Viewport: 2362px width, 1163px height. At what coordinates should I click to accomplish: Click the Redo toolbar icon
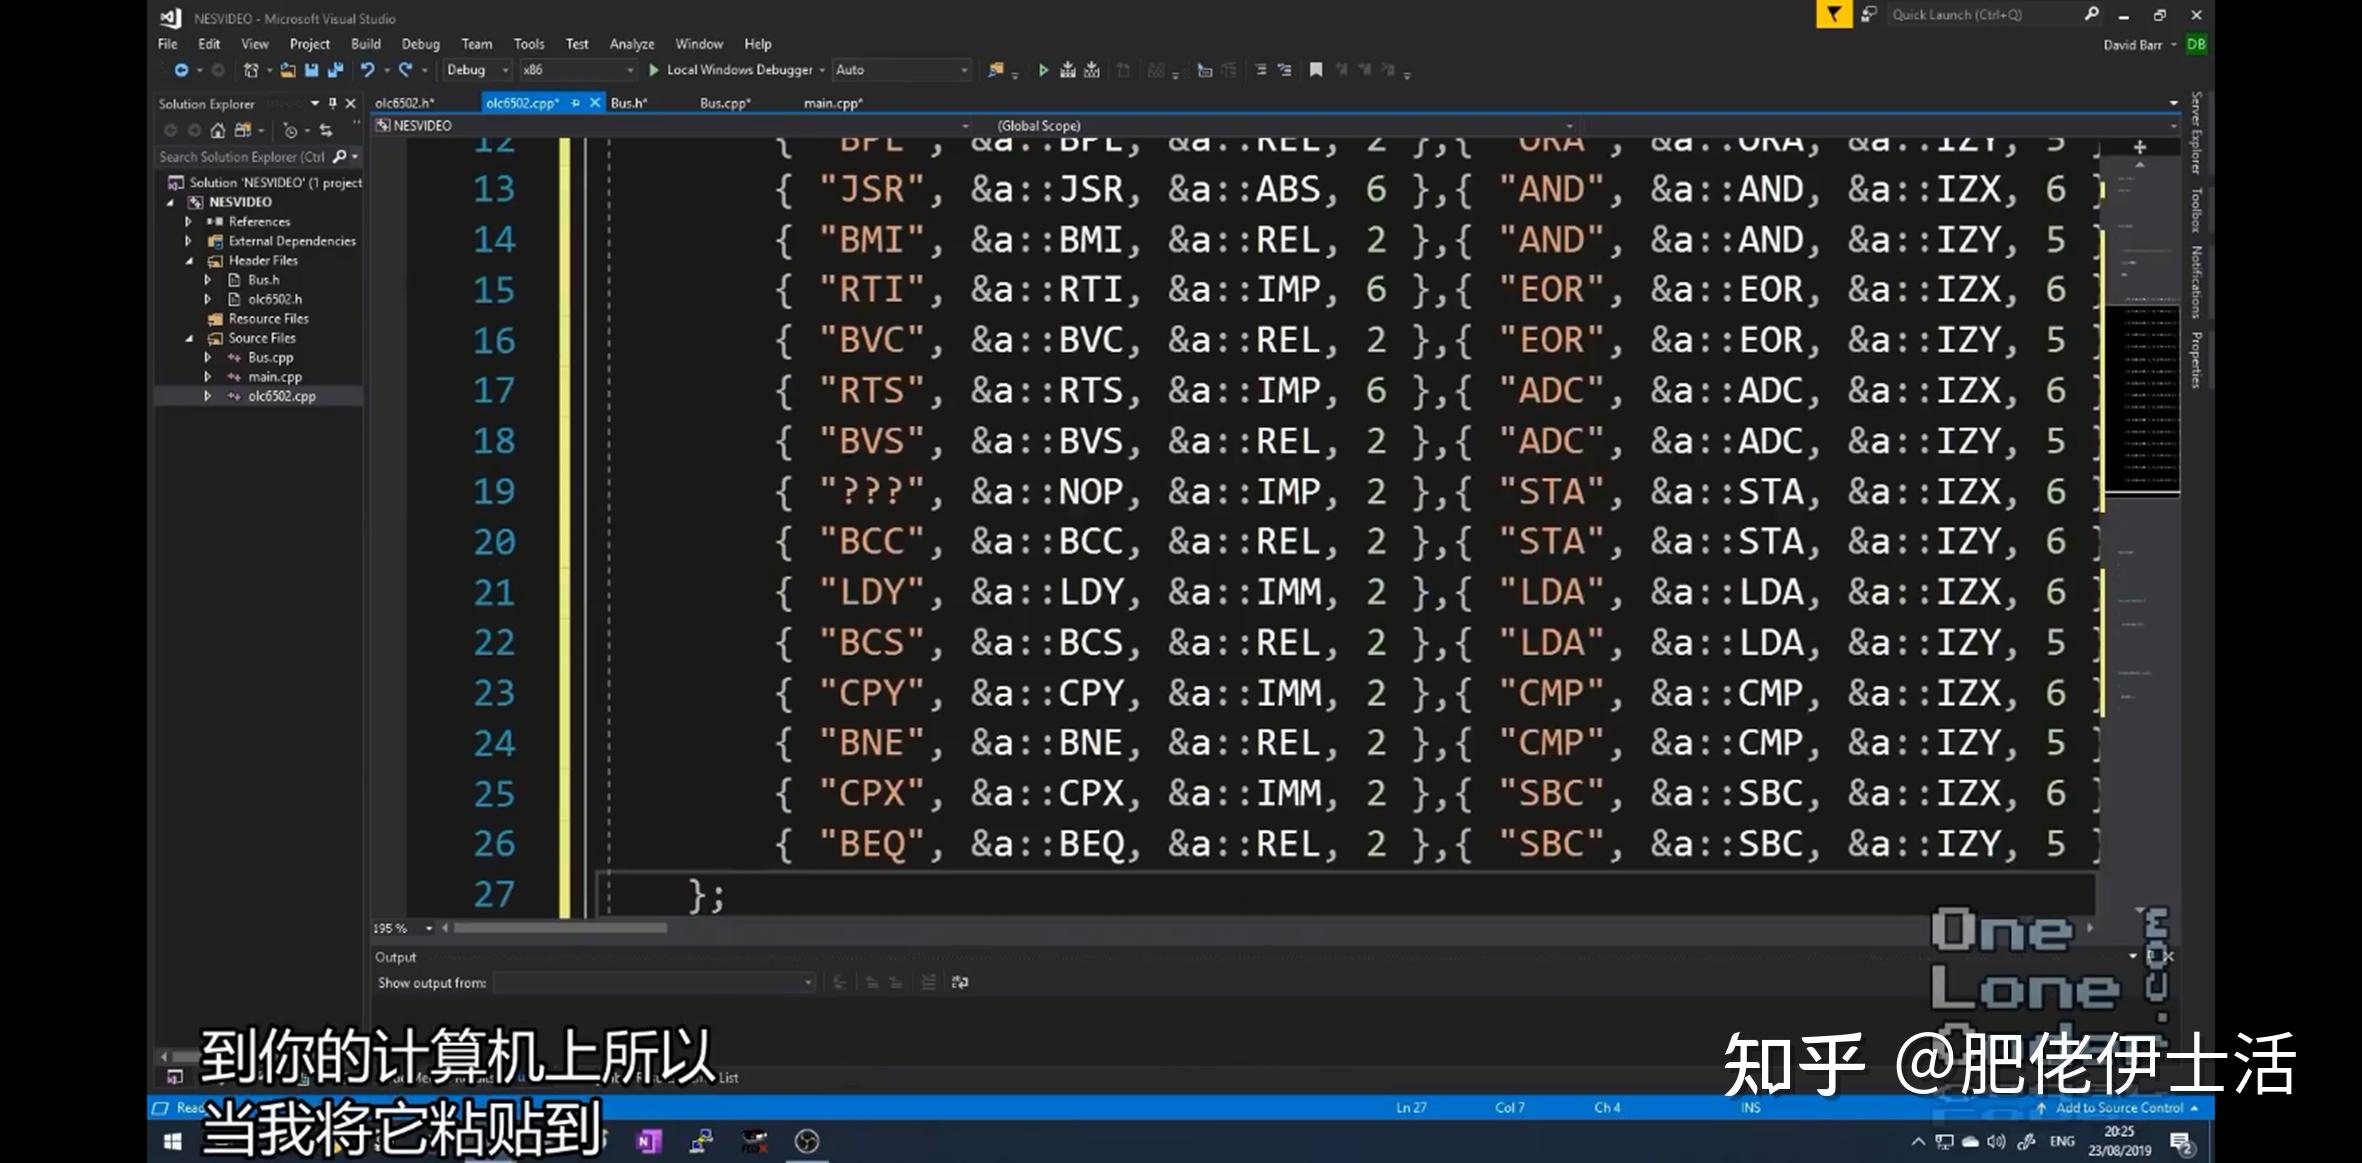[x=406, y=70]
